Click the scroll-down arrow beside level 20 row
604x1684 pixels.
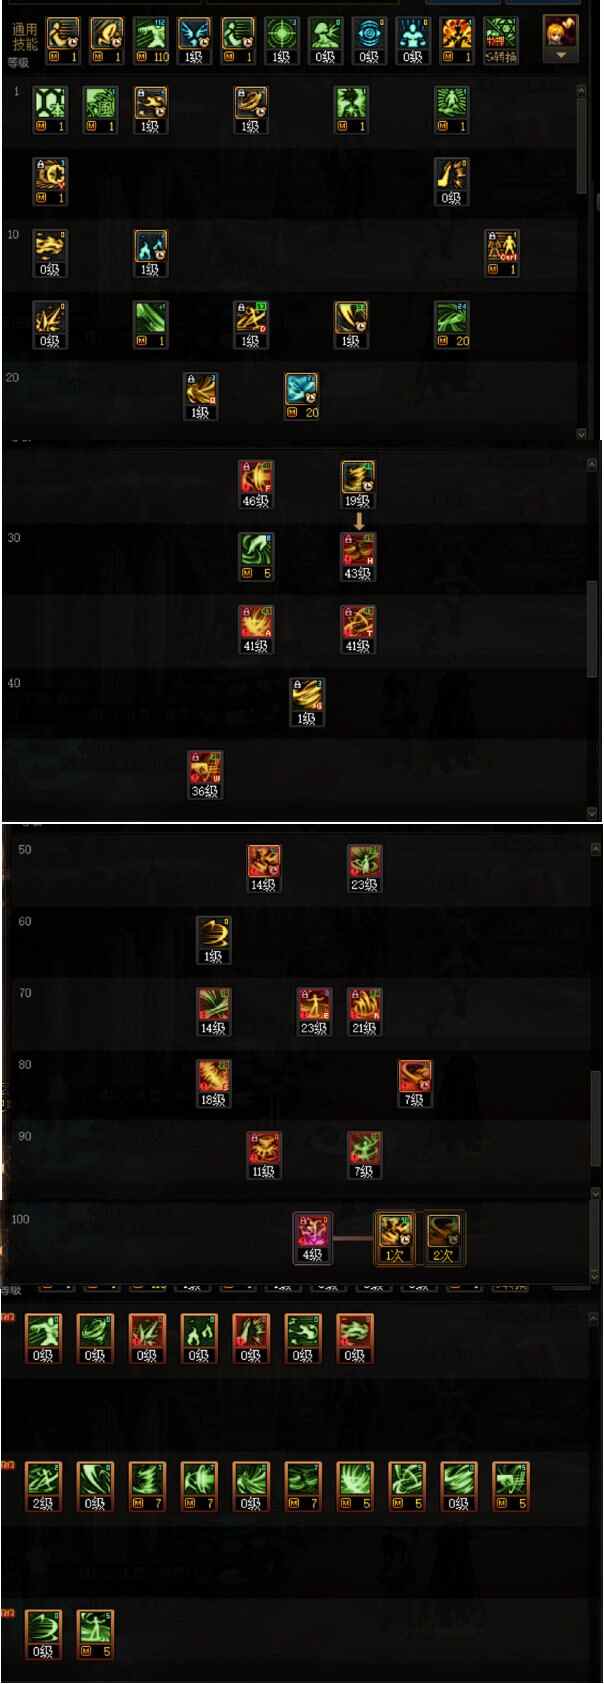coord(582,434)
